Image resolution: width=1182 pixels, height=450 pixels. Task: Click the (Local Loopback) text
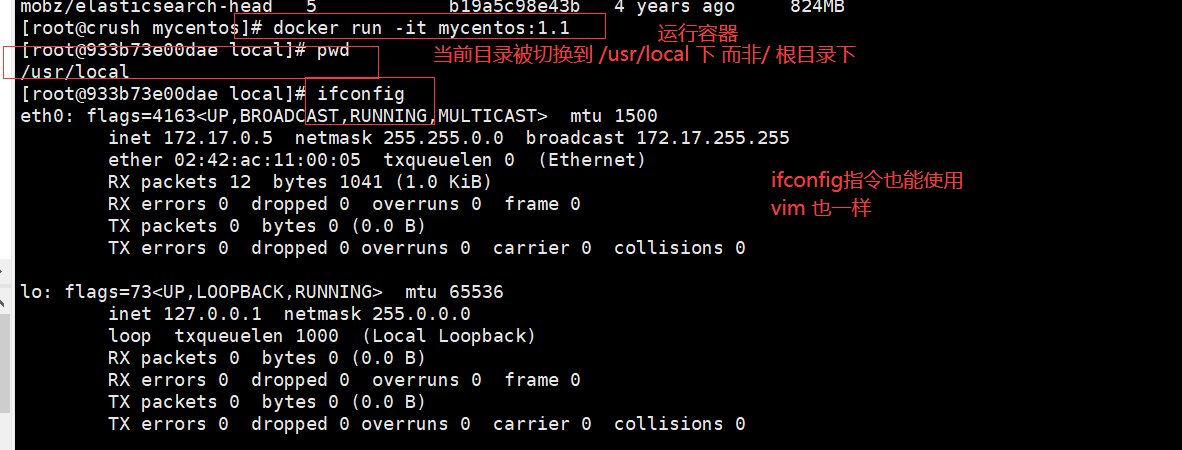click(448, 336)
